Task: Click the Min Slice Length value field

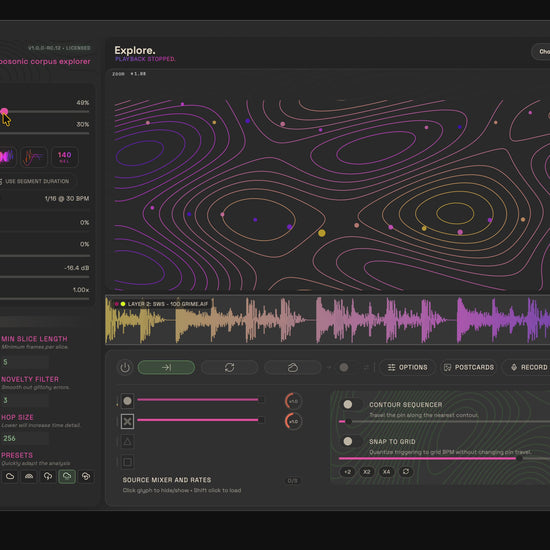Action: (24, 362)
